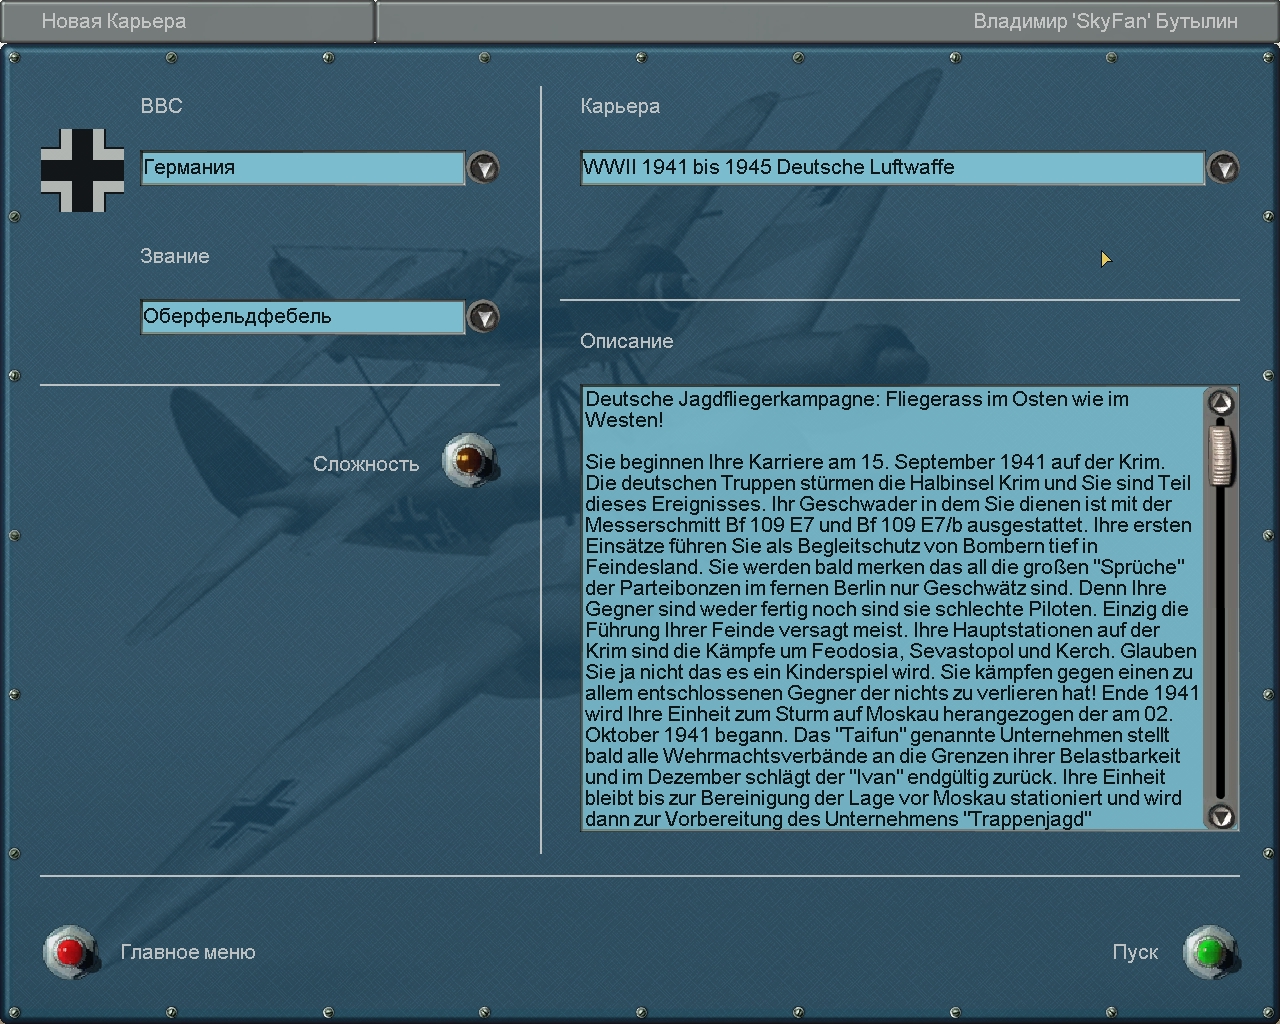Open the Сложность difficulty button
The height and width of the screenshot is (1024, 1280).
[x=469, y=460]
